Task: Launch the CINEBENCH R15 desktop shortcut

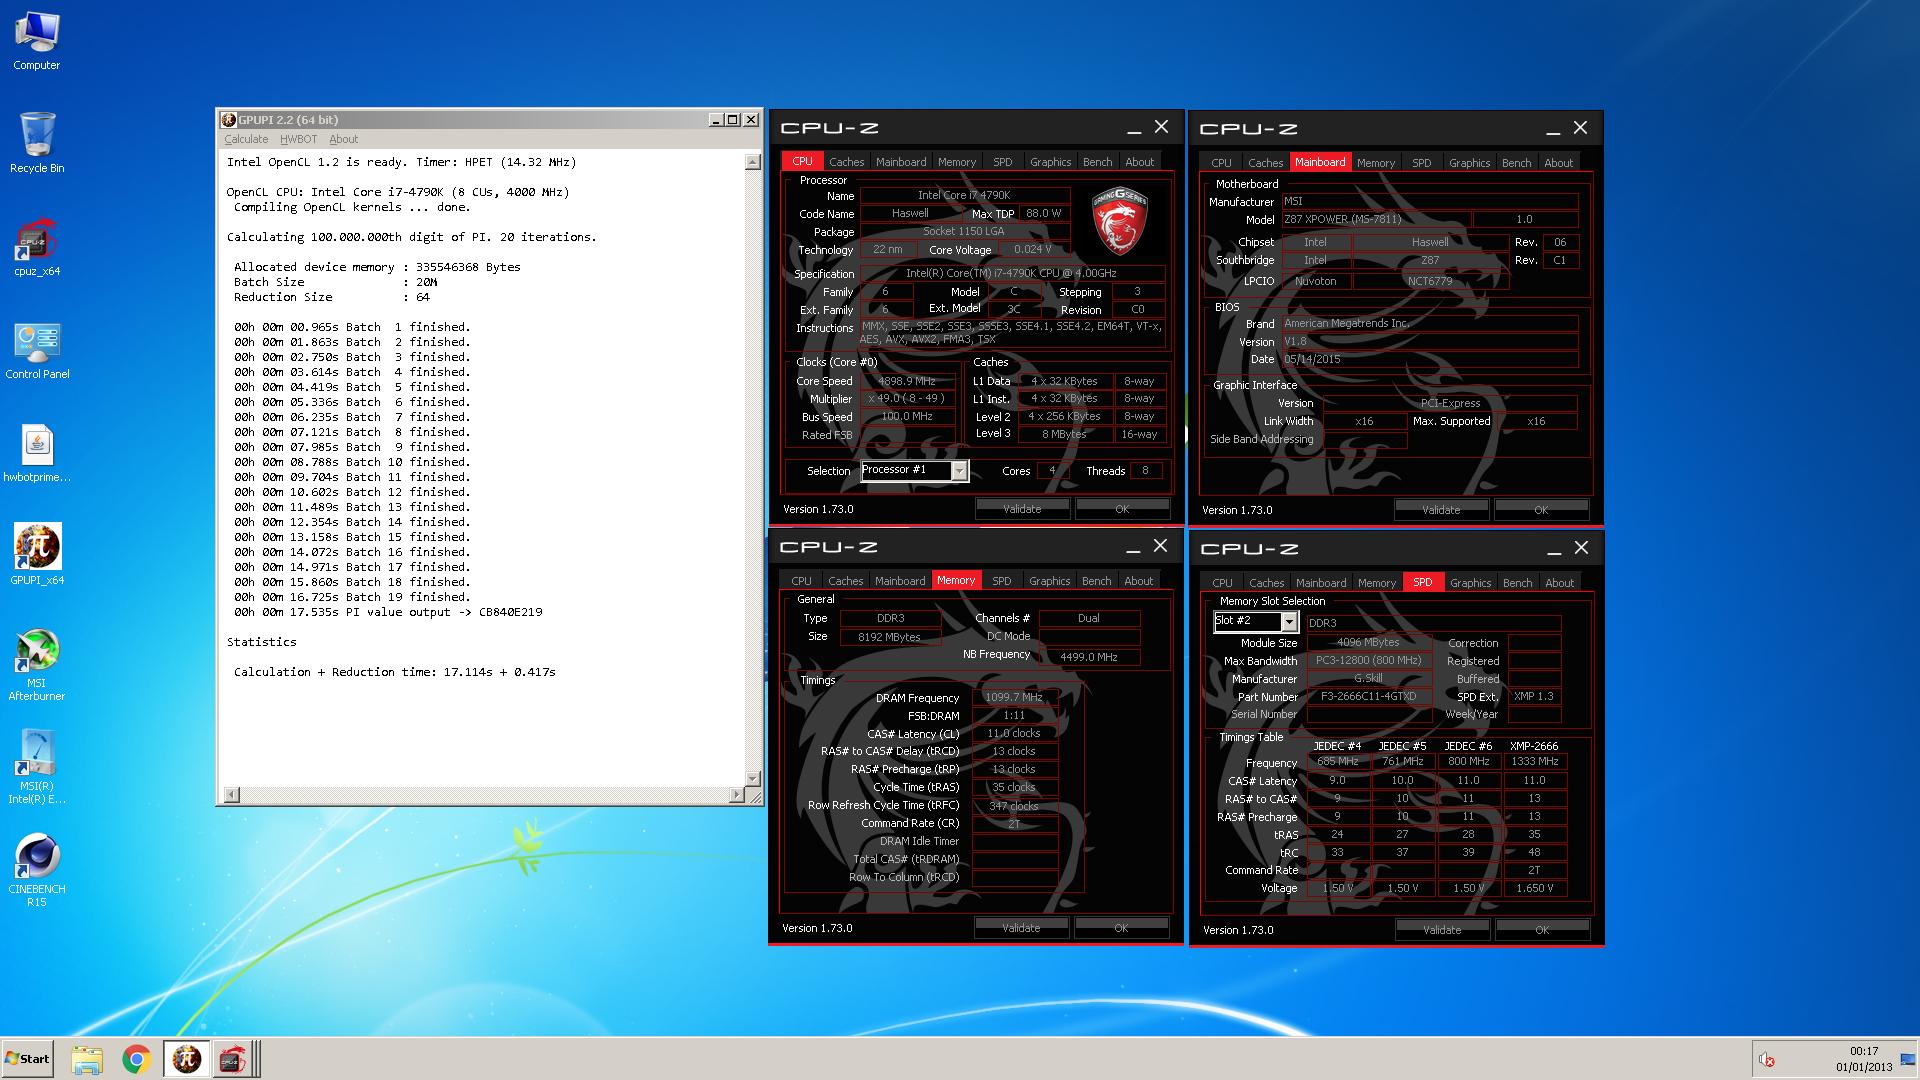Action: [37, 871]
